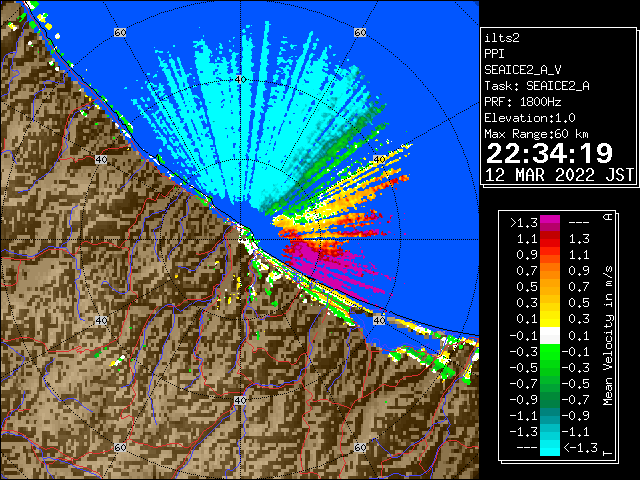
Task: Select the vertical 'Mean Velocity in m/s' title
Action: click(608, 336)
